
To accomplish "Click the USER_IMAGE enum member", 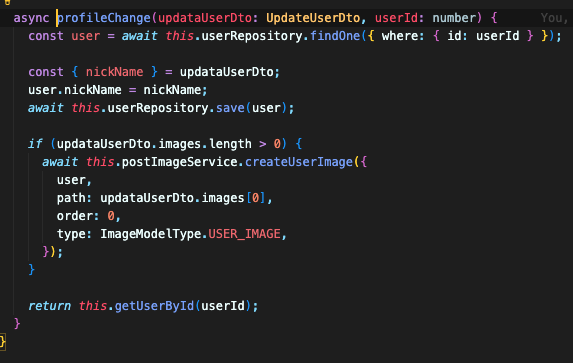I will [x=244, y=234].
